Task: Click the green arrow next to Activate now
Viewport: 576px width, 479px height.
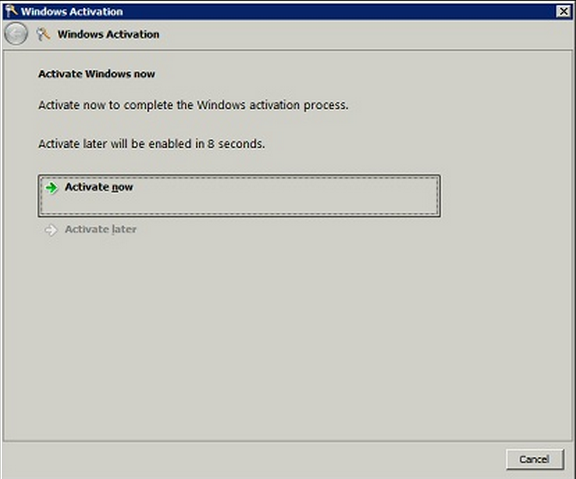Action: [x=52, y=188]
